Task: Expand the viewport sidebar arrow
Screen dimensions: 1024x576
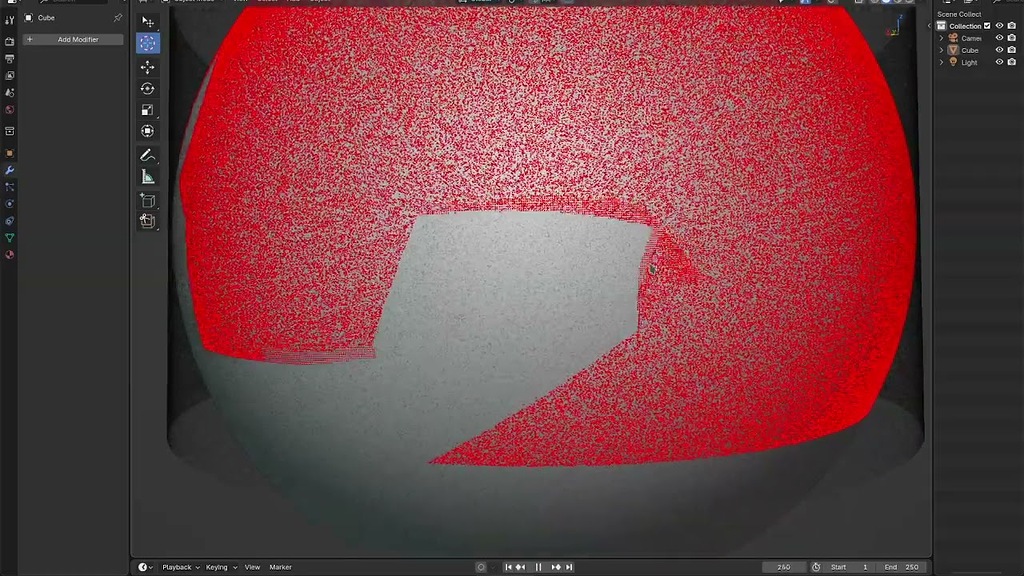Action: point(929,26)
